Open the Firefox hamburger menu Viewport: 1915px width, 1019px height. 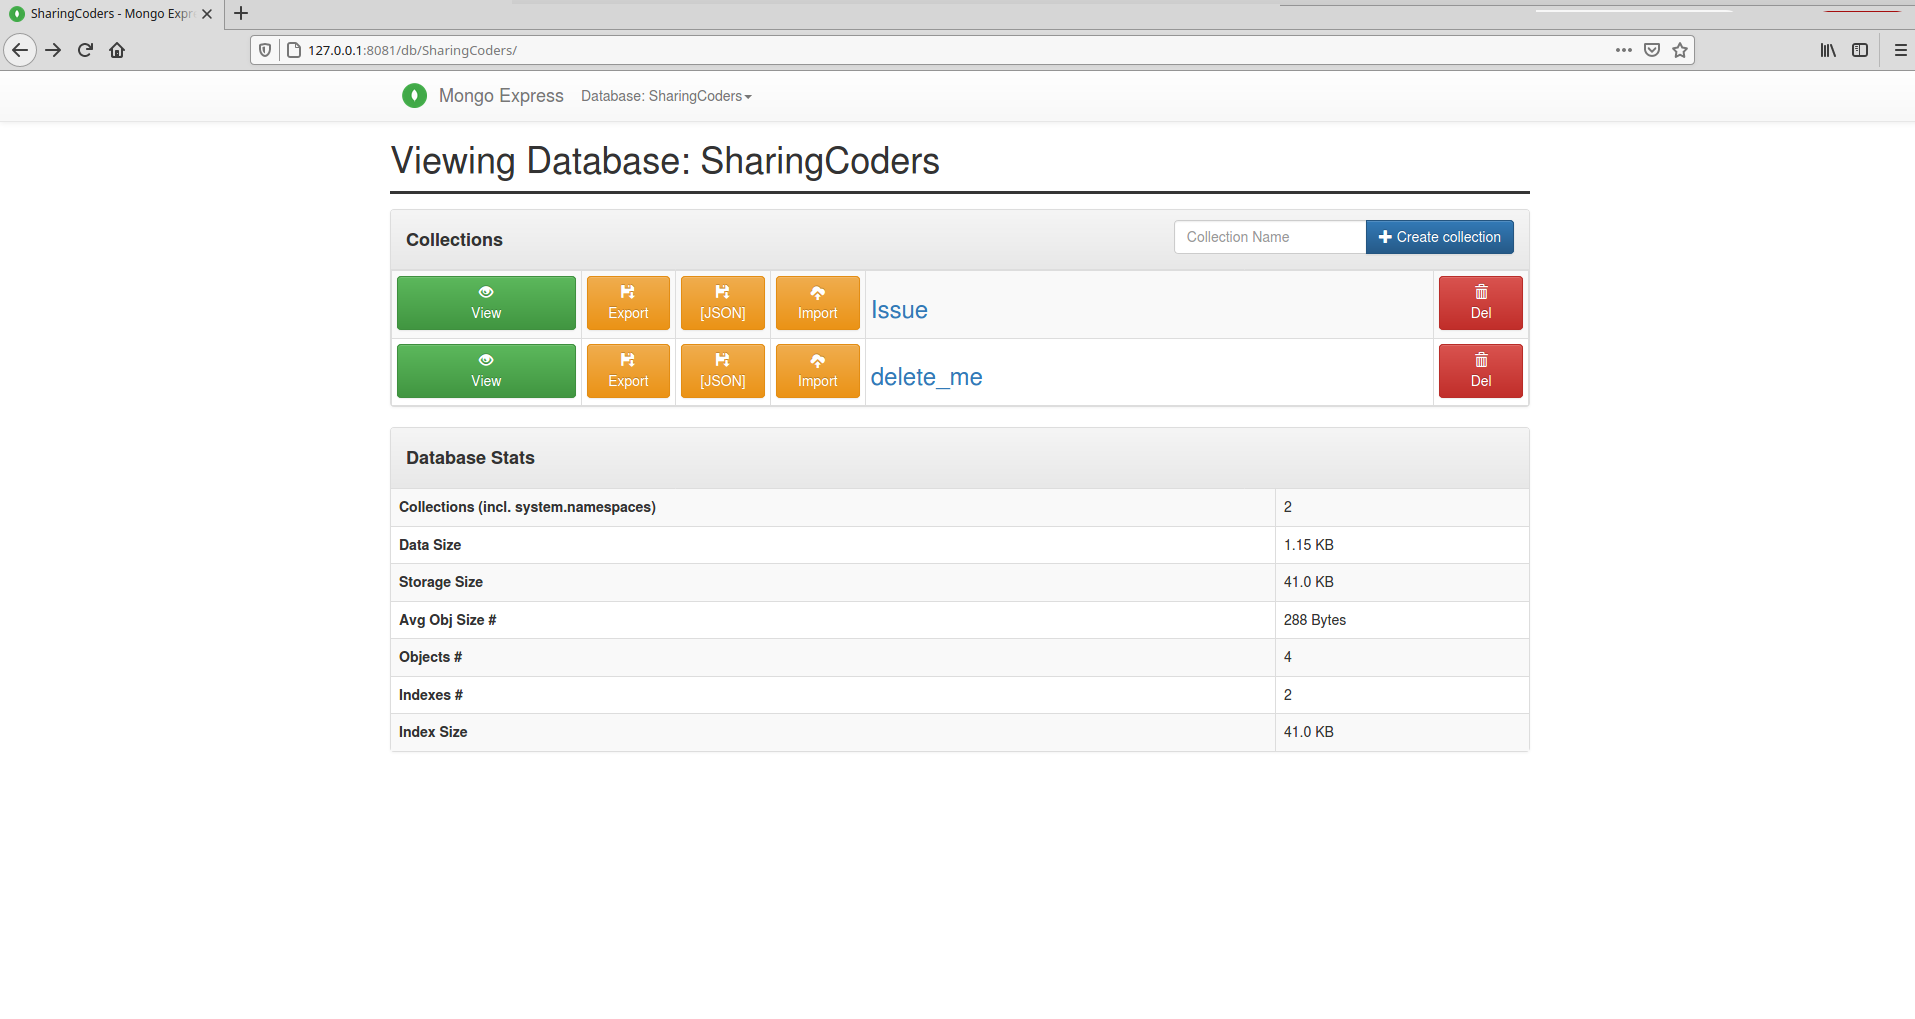point(1900,50)
